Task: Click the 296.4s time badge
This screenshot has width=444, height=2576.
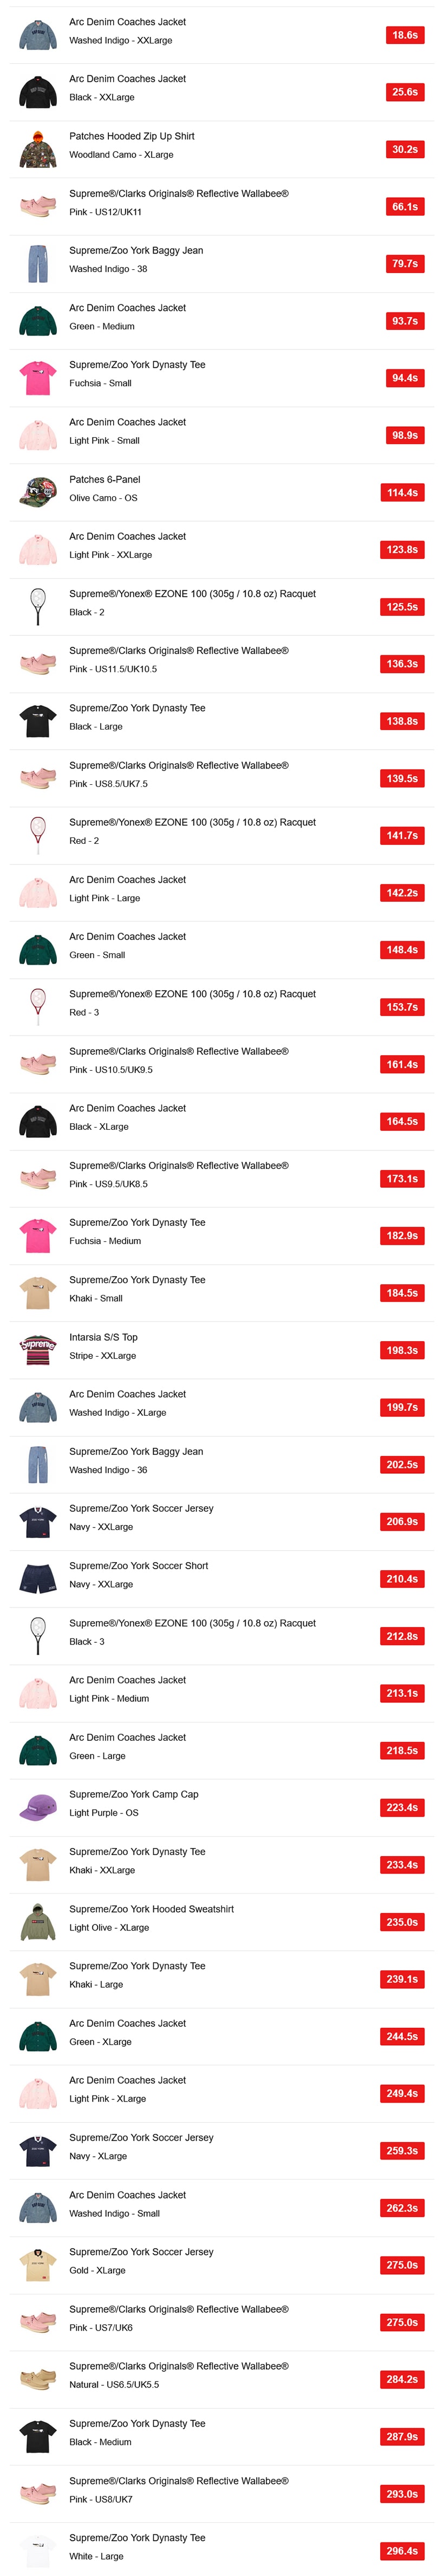Action: [402, 2551]
